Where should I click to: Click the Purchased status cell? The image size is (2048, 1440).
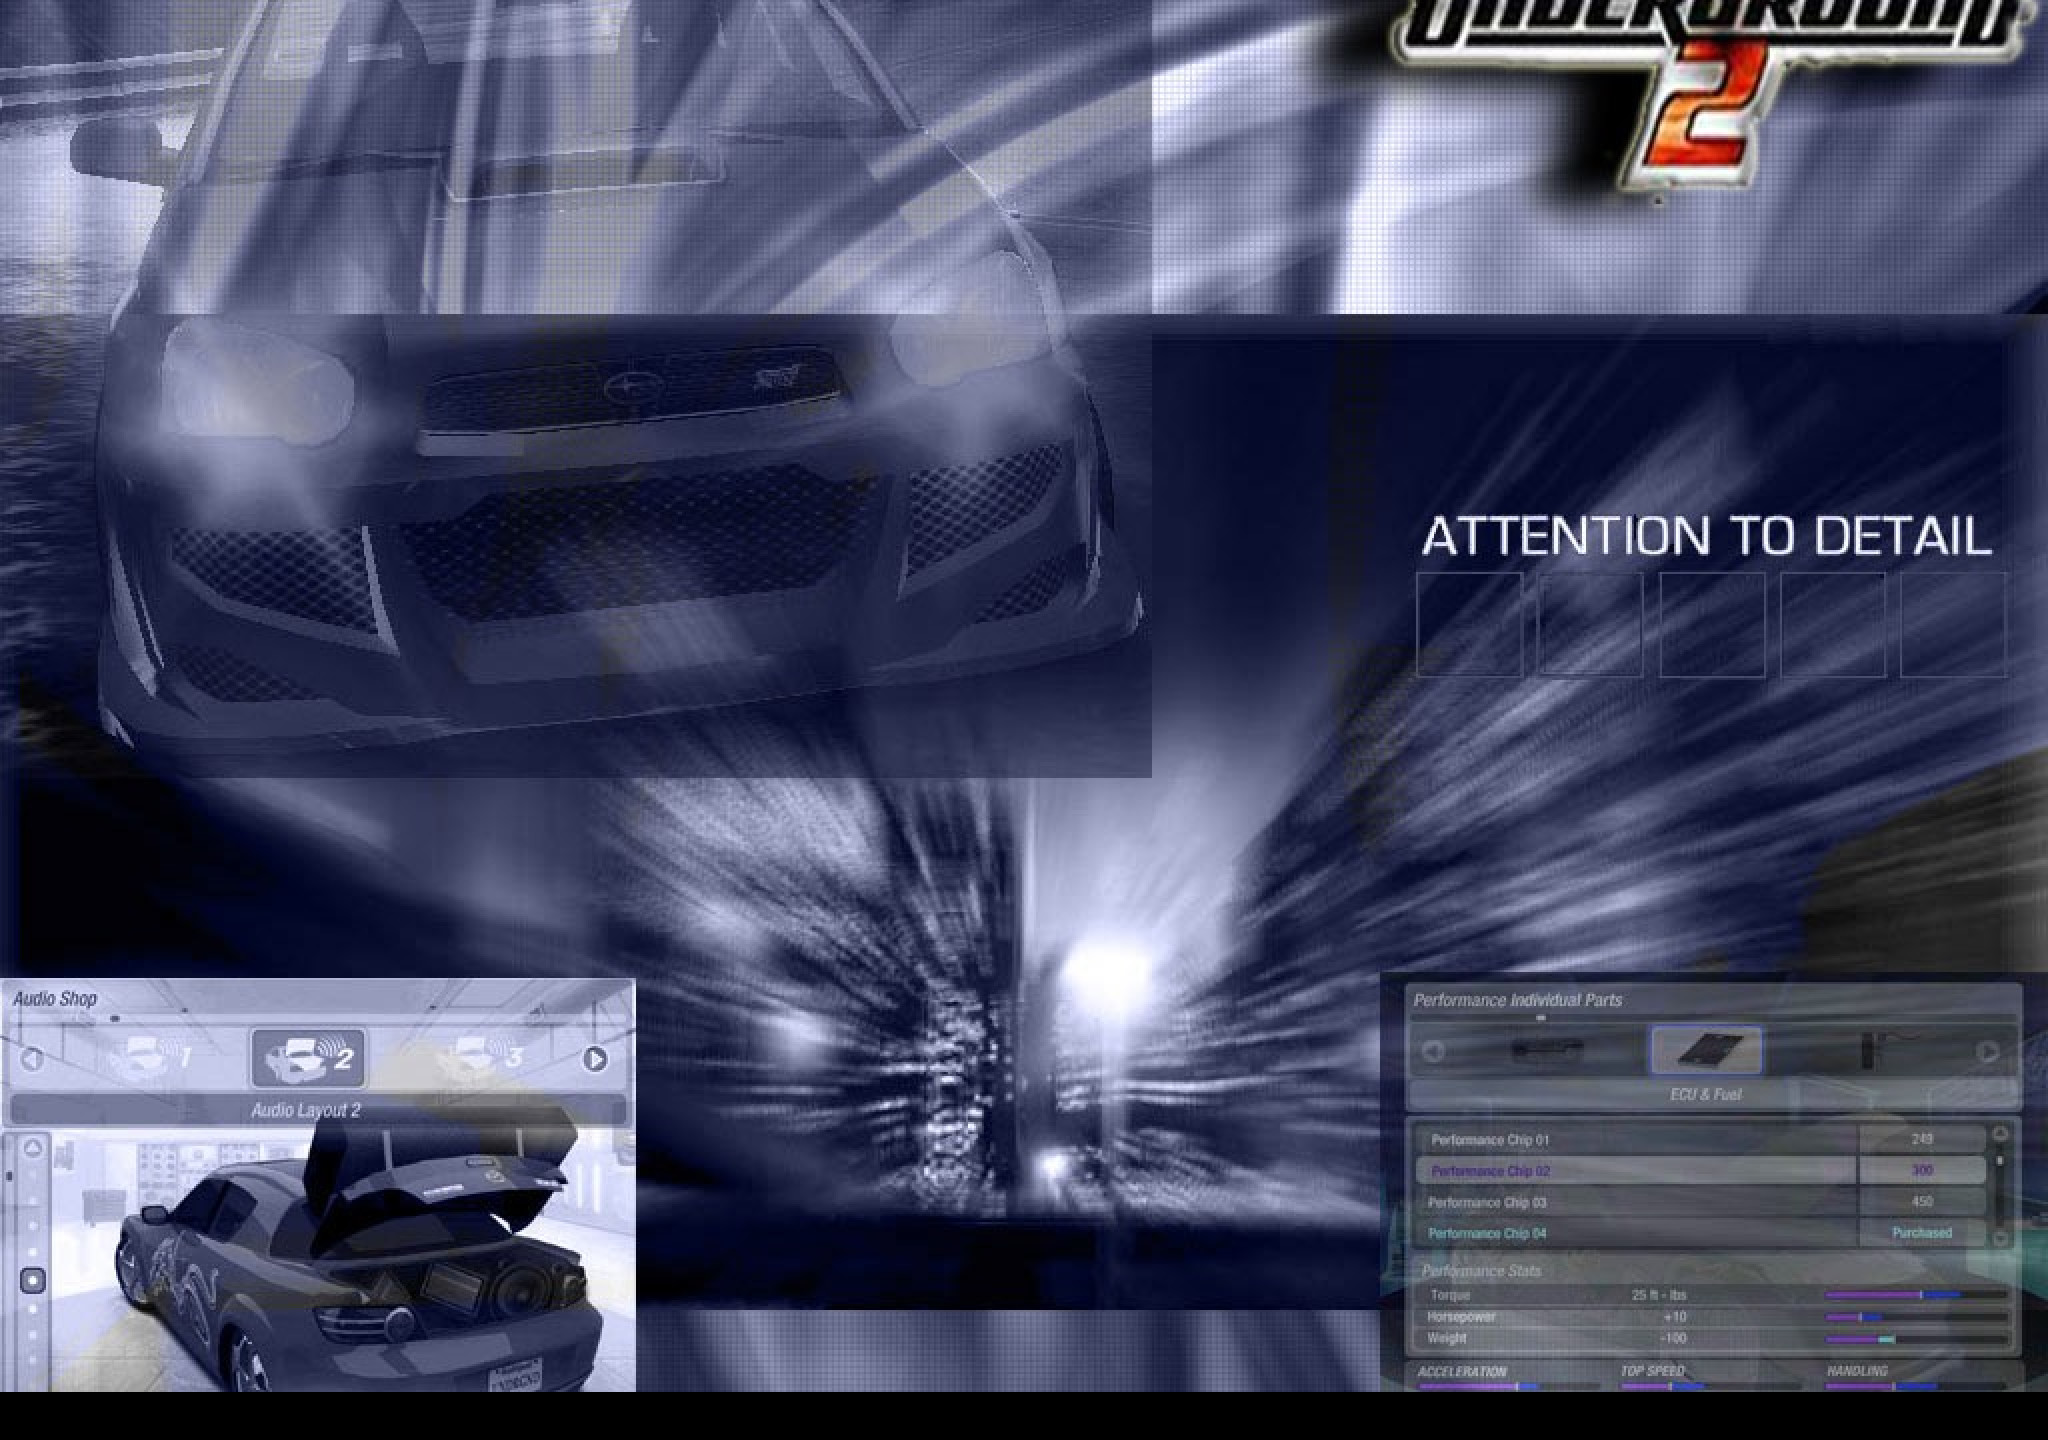[1922, 1233]
